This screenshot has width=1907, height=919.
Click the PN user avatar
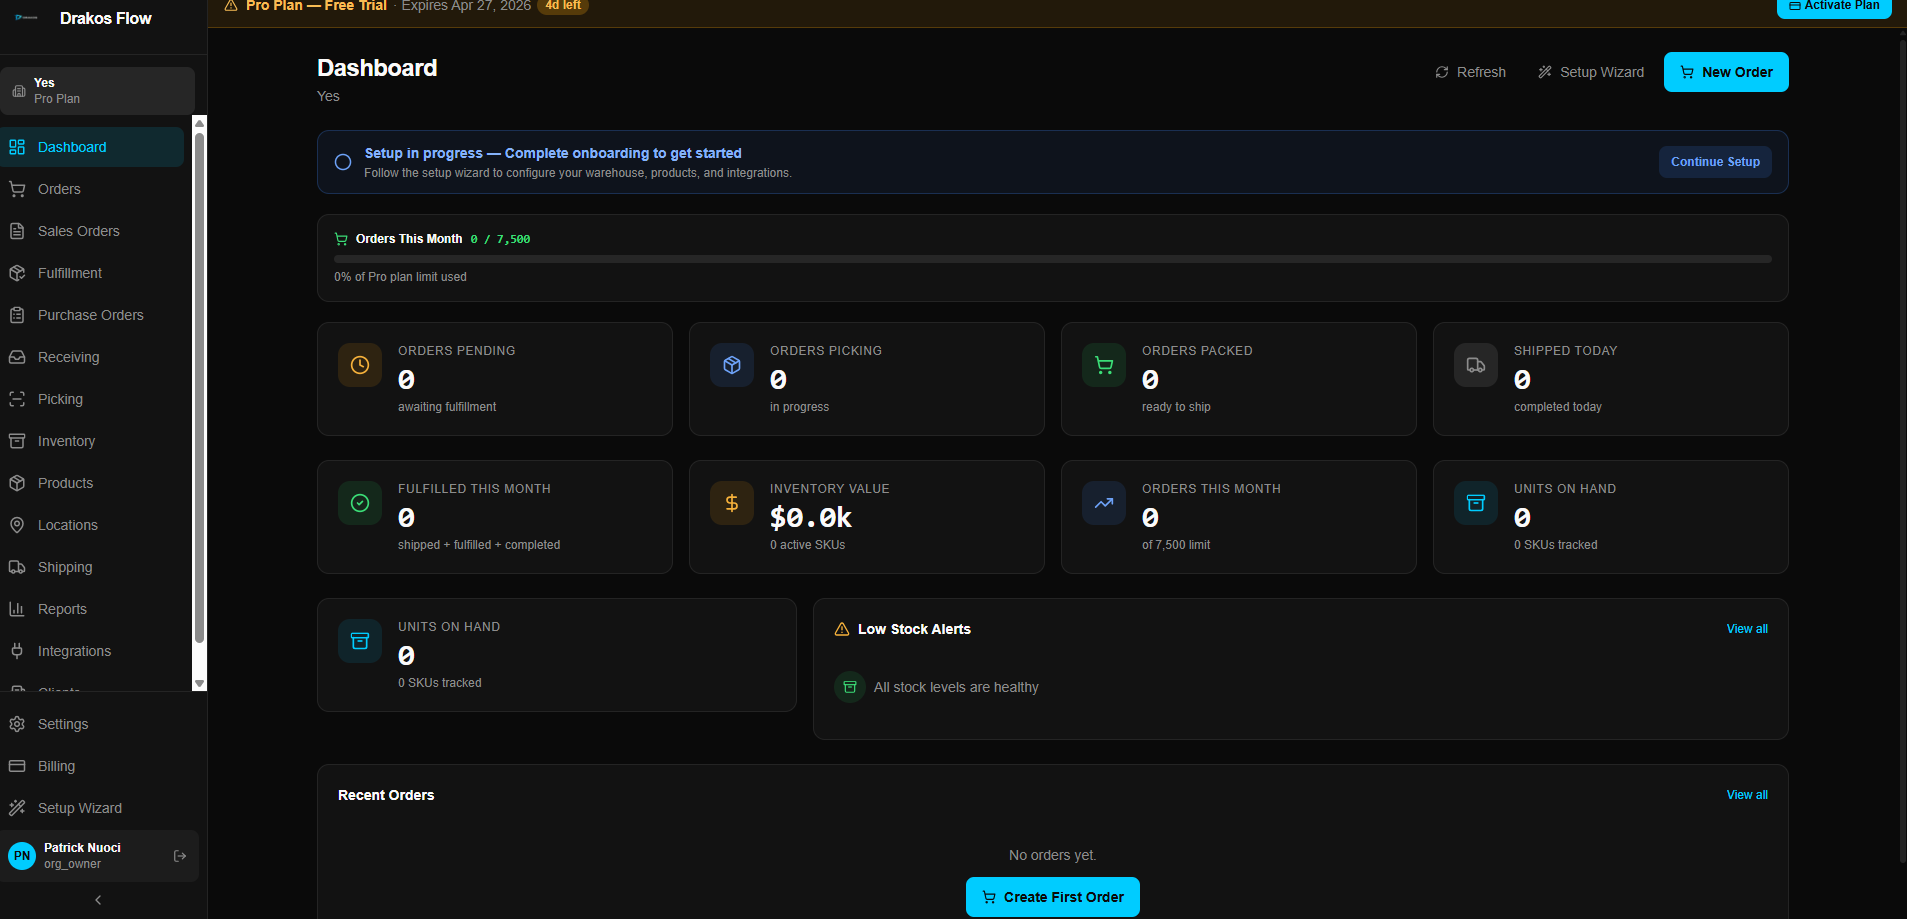(x=22, y=856)
